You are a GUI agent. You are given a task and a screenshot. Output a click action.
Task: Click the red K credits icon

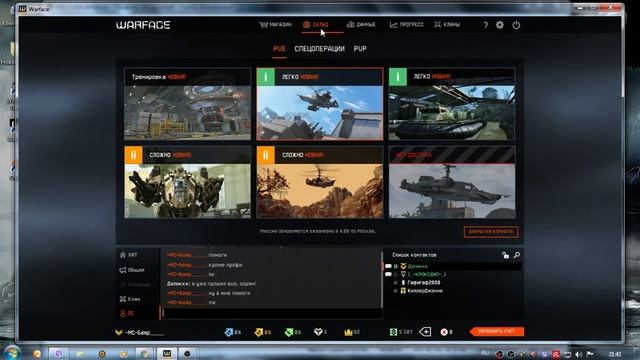[444, 332]
